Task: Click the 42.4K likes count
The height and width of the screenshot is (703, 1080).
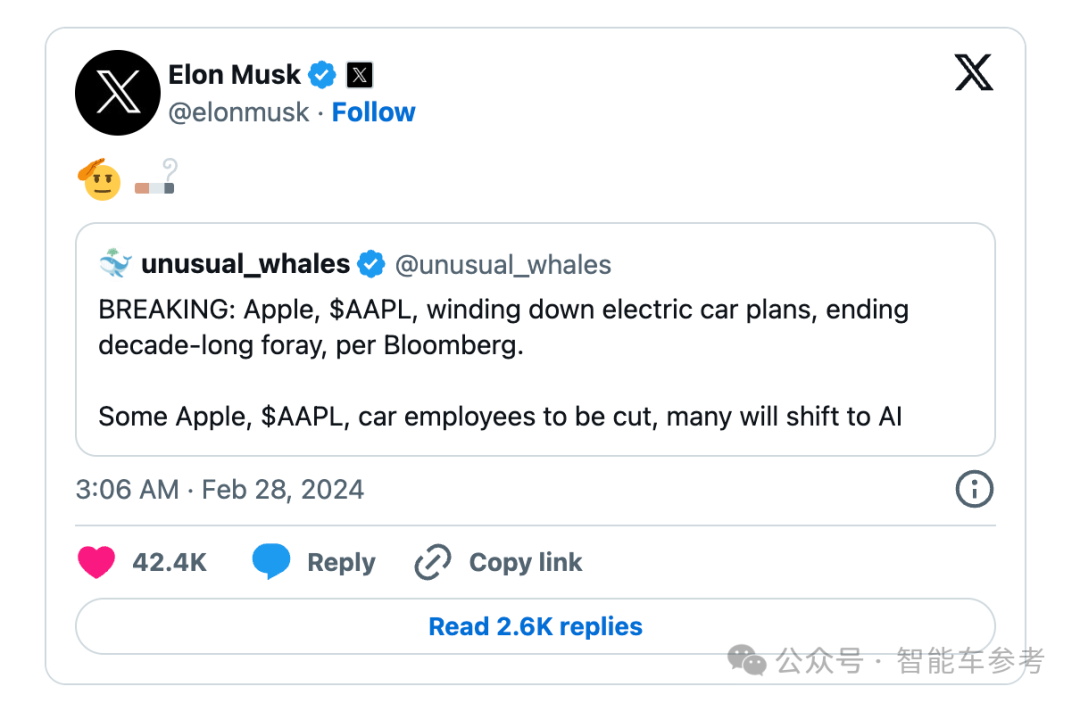Action: pos(169,562)
